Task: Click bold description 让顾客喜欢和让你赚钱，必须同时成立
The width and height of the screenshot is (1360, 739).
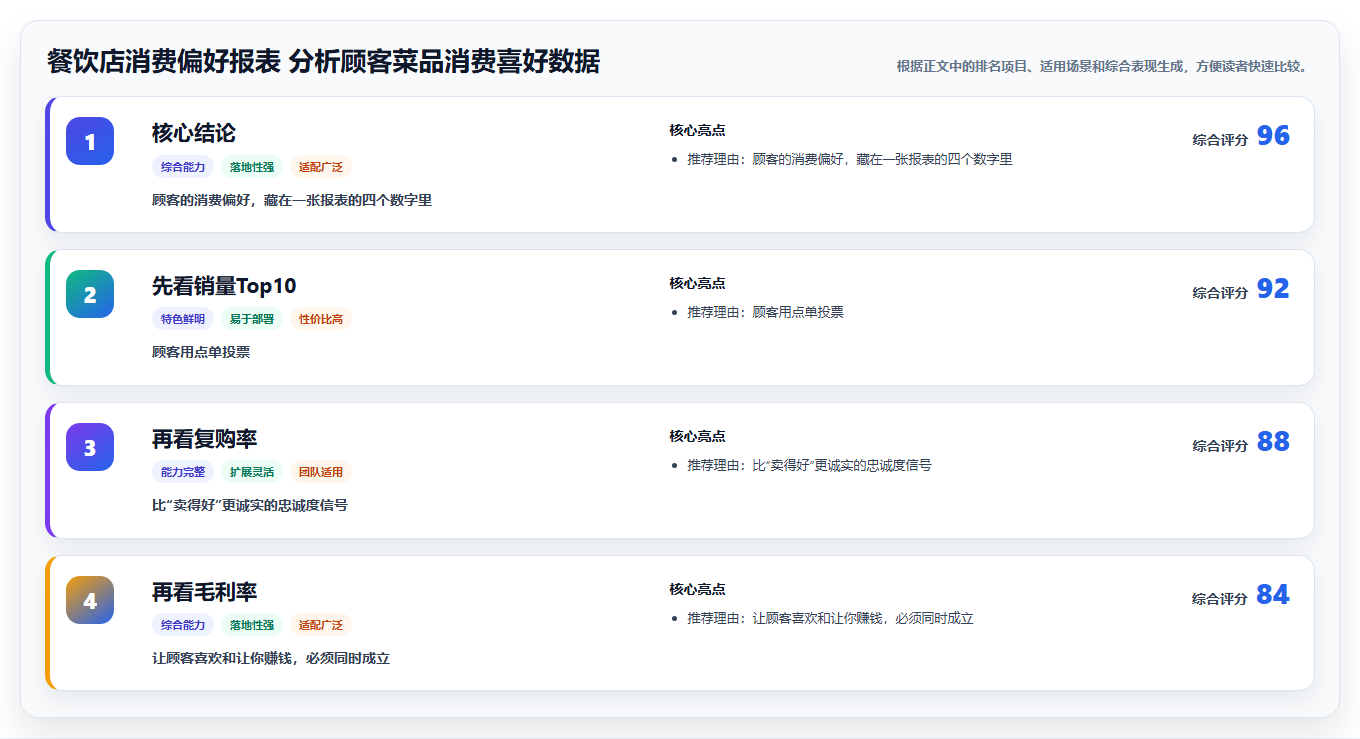Action: click(x=271, y=658)
